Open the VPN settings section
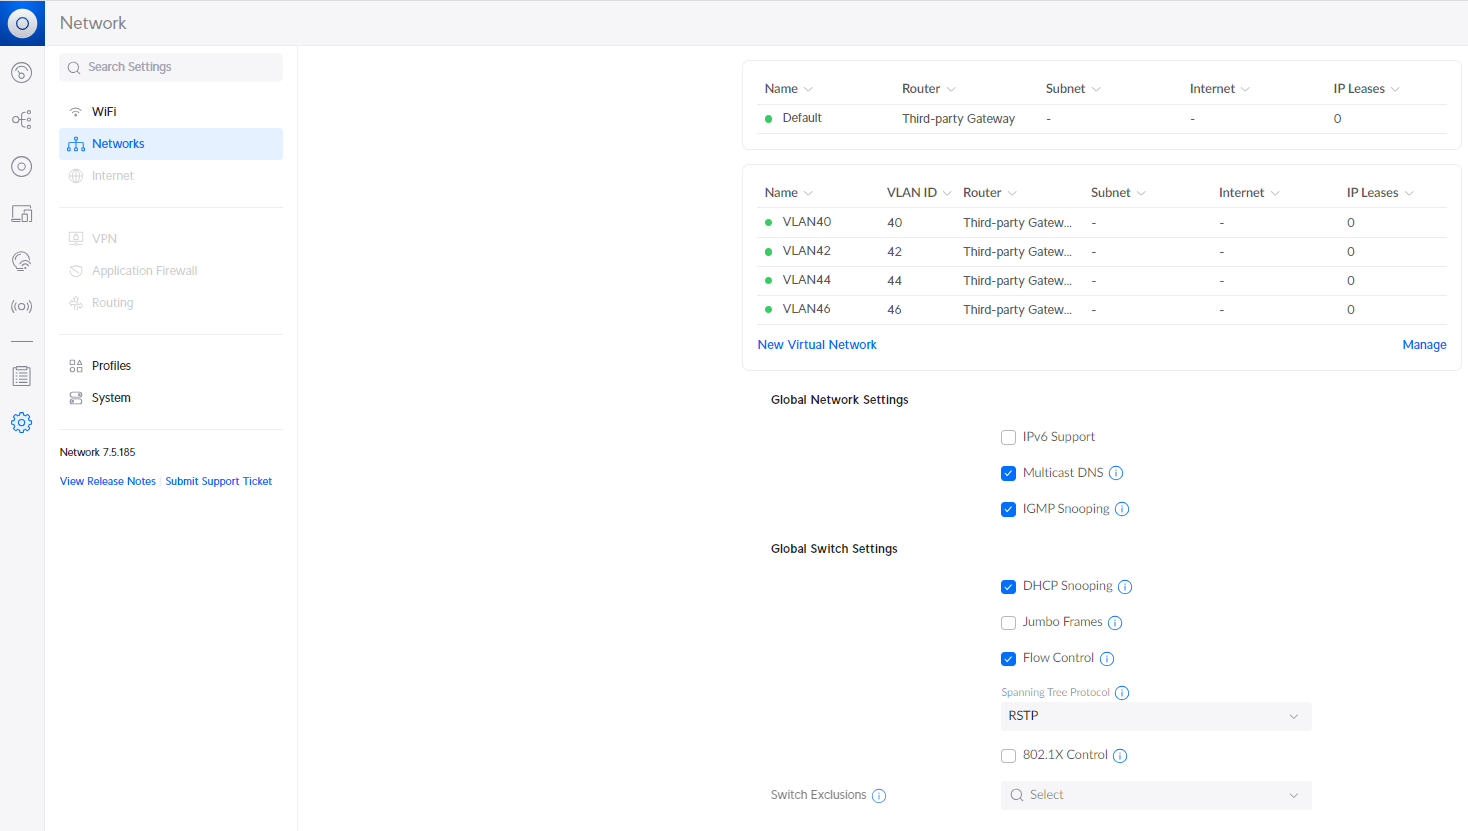 pos(171,239)
